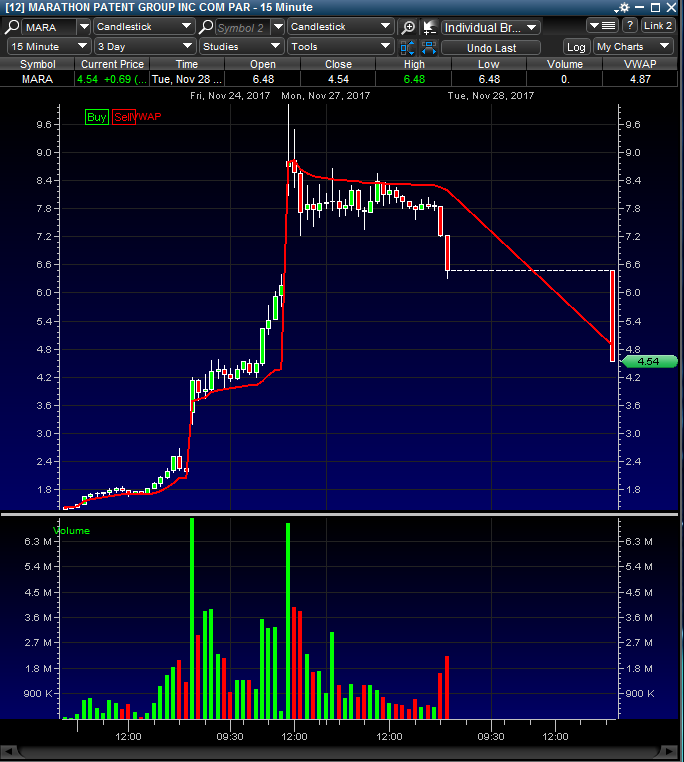Click the VWAP column header
The image size is (684, 762).
click(640, 64)
